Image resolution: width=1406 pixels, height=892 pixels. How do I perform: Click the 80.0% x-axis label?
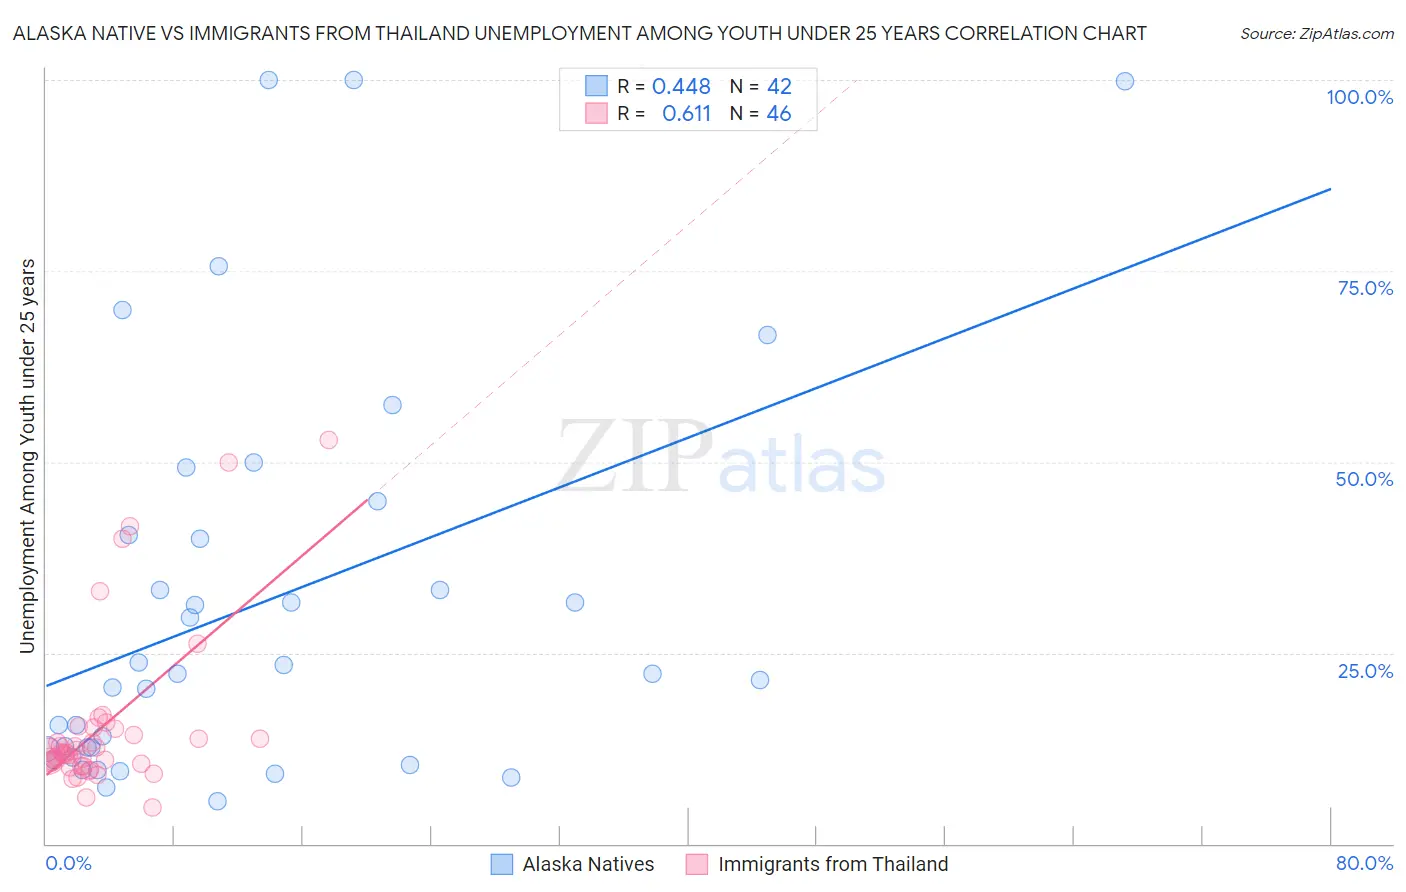click(1364, 863)
